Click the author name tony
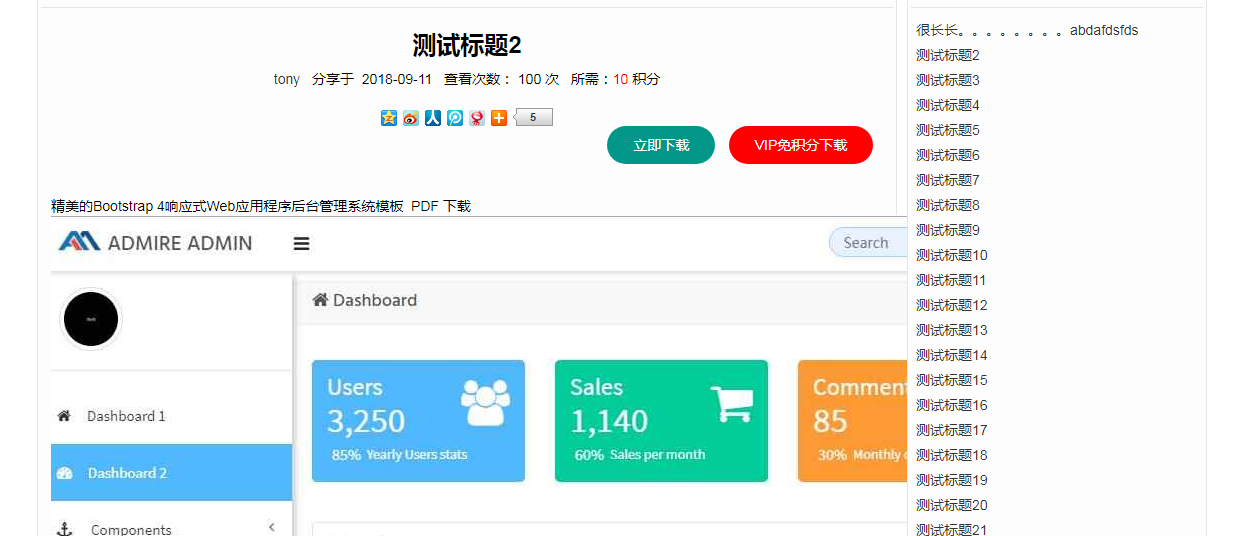The image size is (1246, 536). 287,79
